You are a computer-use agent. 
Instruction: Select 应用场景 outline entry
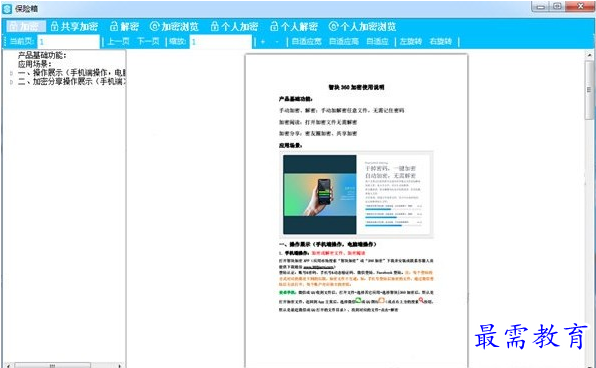[35, 64]
